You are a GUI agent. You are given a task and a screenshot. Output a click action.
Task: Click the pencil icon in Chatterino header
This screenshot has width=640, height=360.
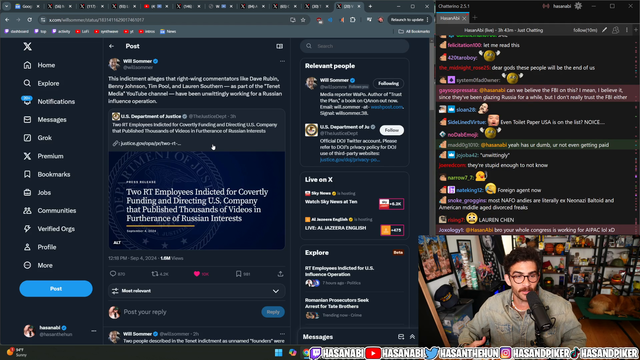pos(604,30)
